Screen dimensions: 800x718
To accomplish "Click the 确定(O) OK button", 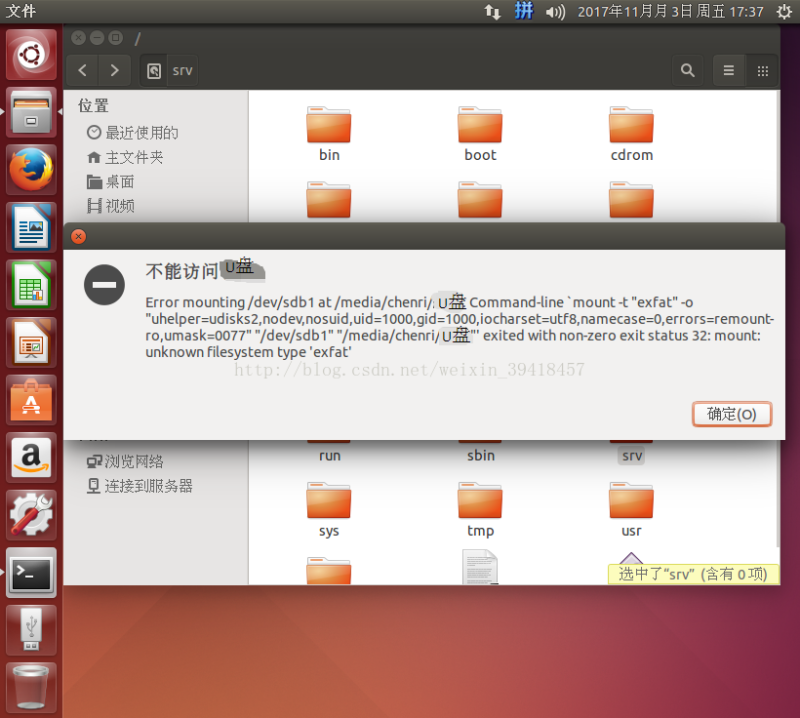I will [732, 414].
